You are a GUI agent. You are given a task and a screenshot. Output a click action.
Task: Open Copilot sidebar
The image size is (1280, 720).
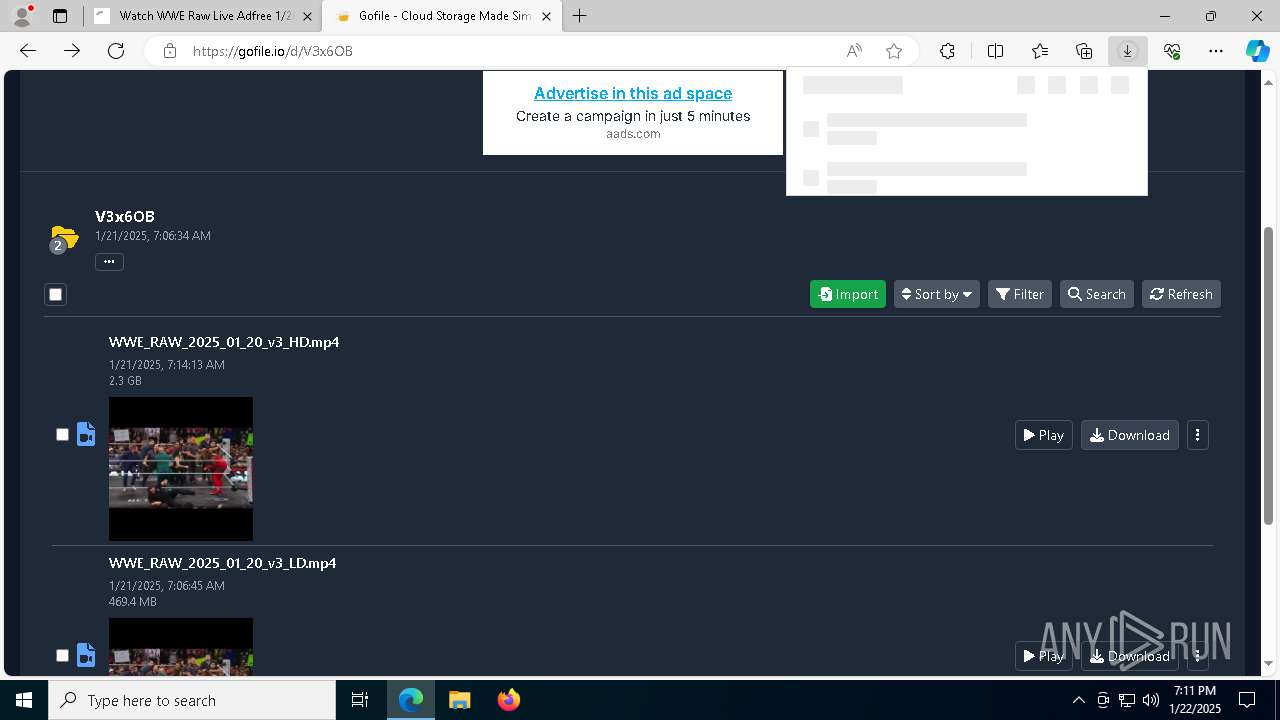coord(1257,51)
